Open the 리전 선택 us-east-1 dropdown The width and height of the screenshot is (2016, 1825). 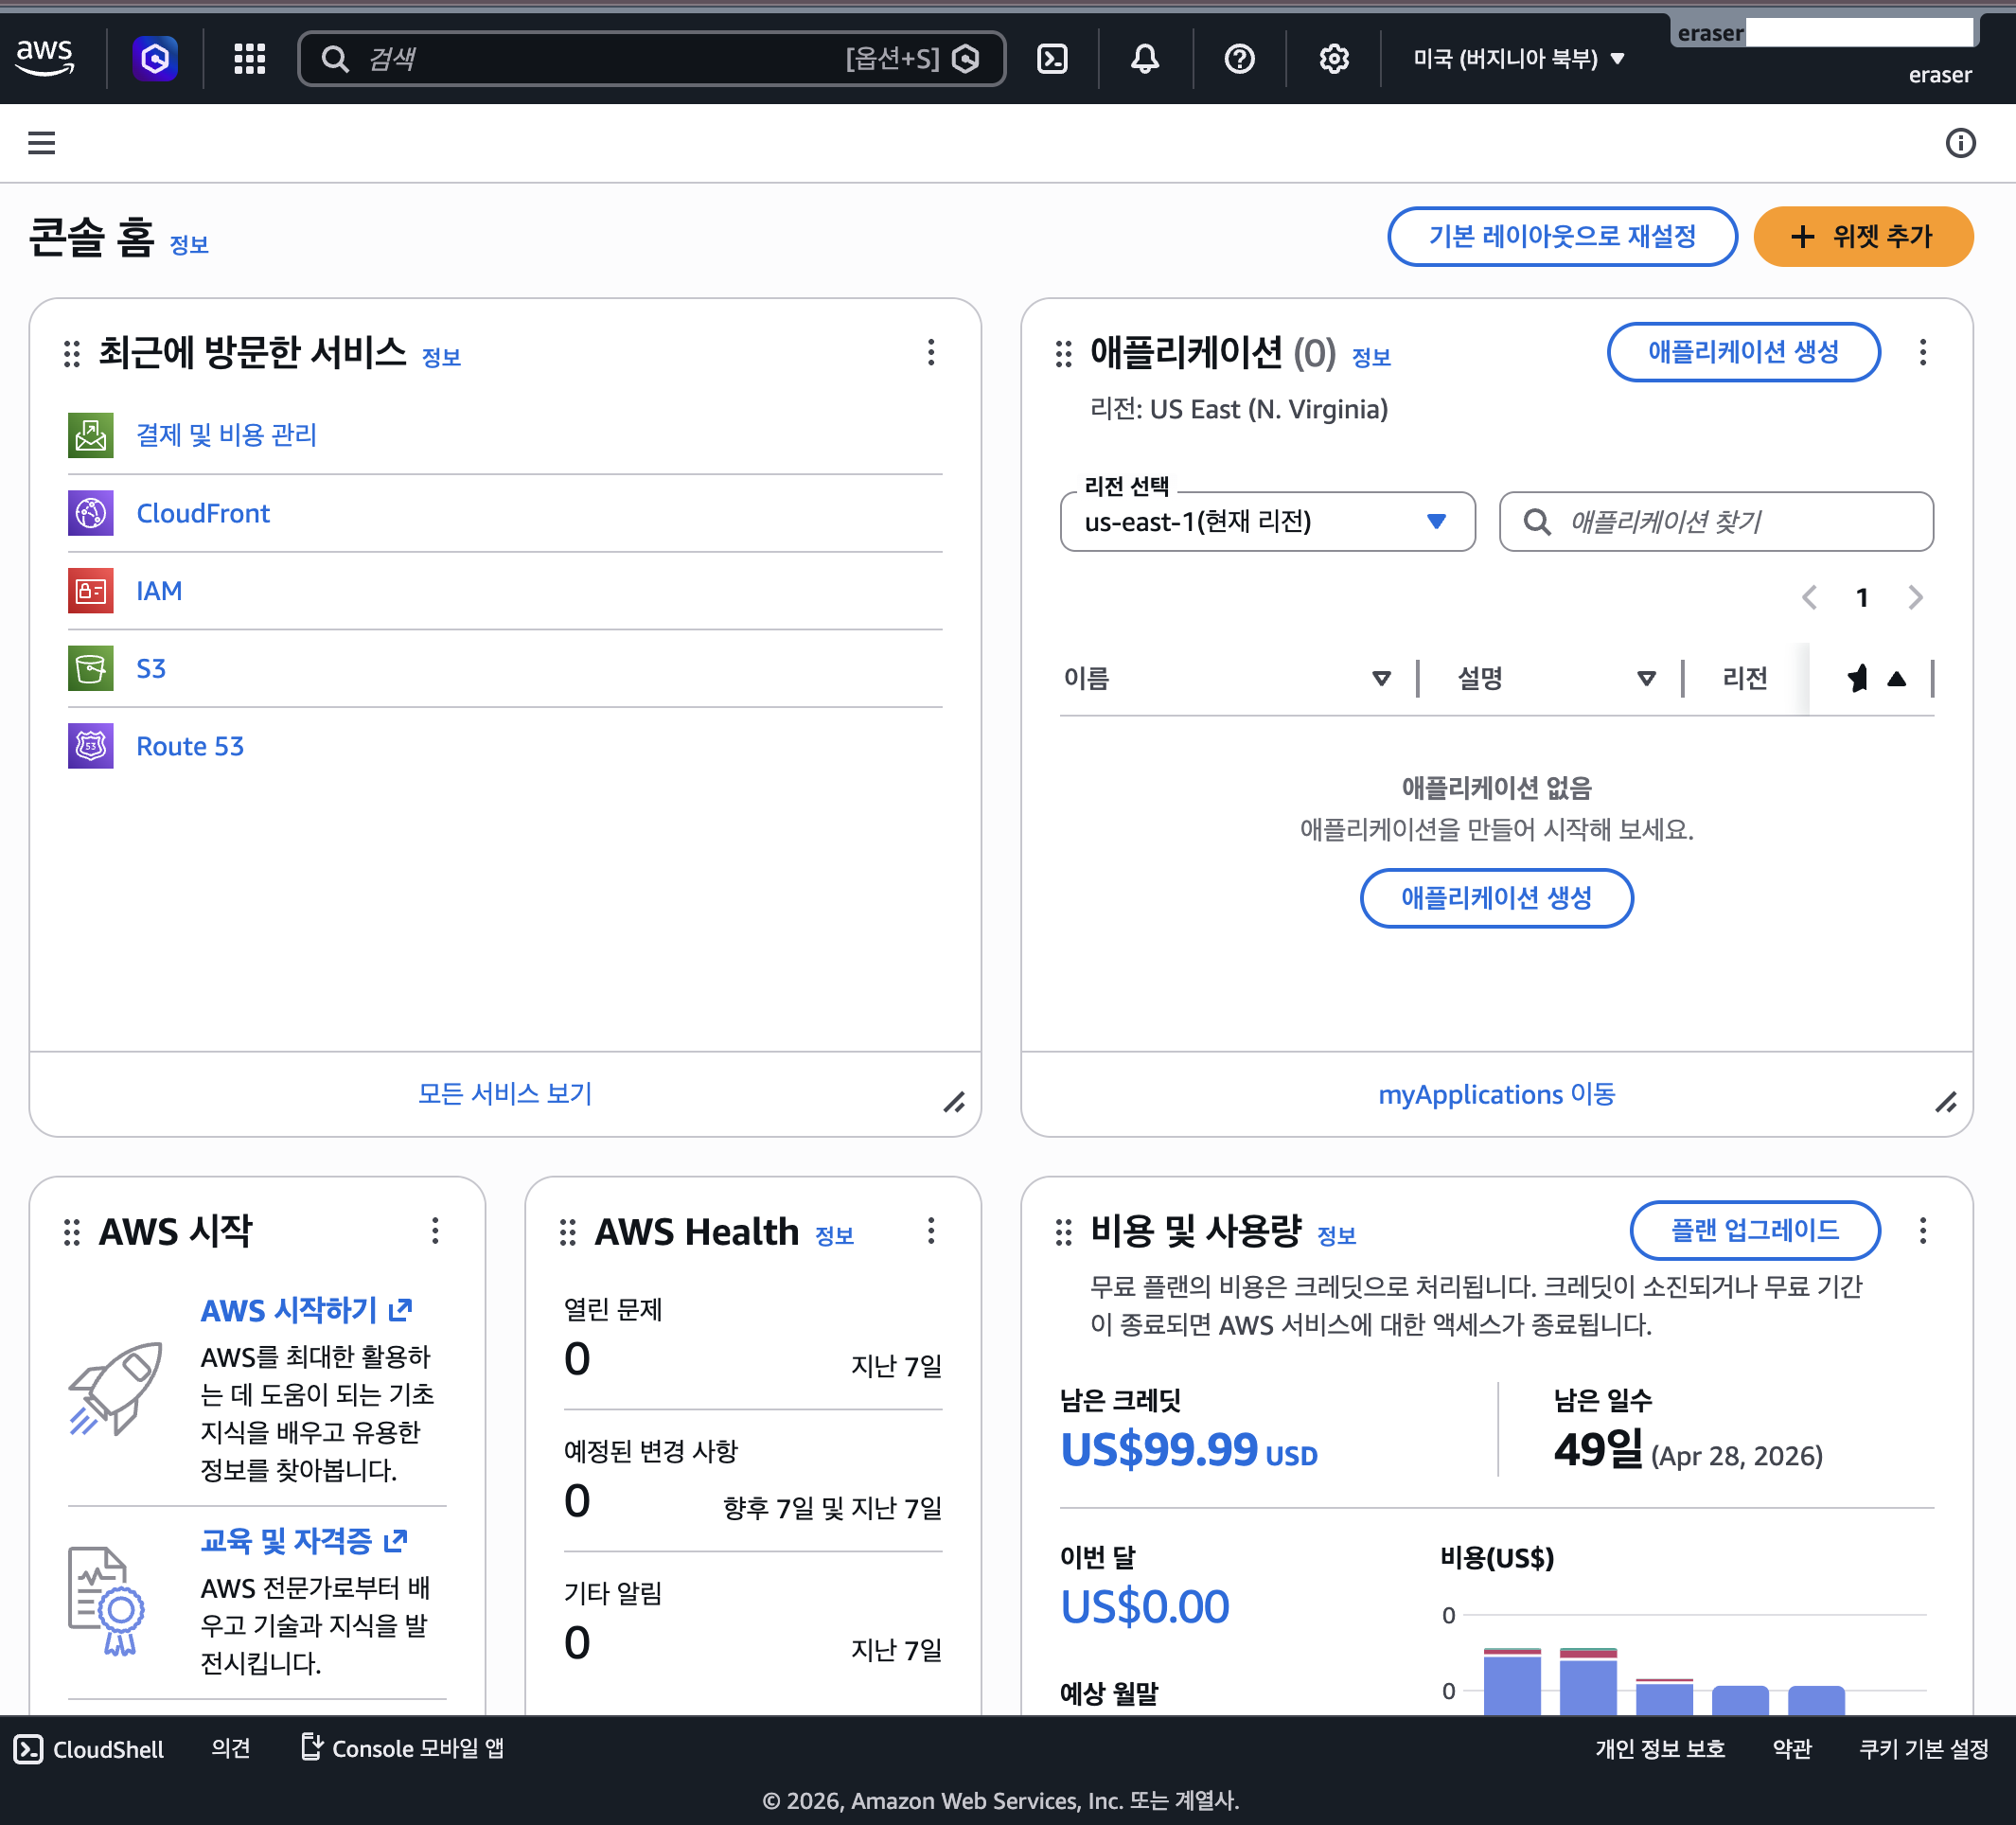pyautogui.click(x=1266, y=521)
